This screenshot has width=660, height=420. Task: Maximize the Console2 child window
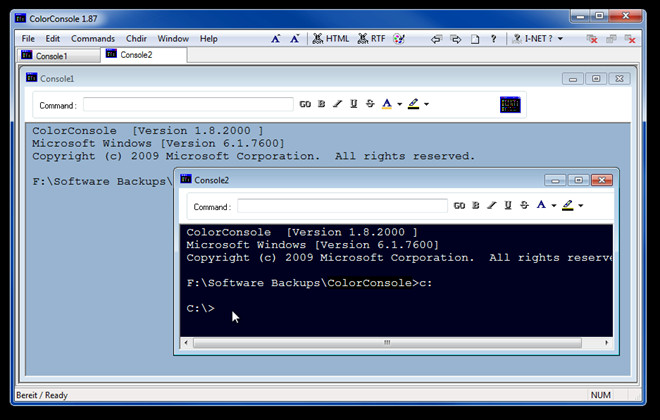pyautogui.click(x=578, y=180)
